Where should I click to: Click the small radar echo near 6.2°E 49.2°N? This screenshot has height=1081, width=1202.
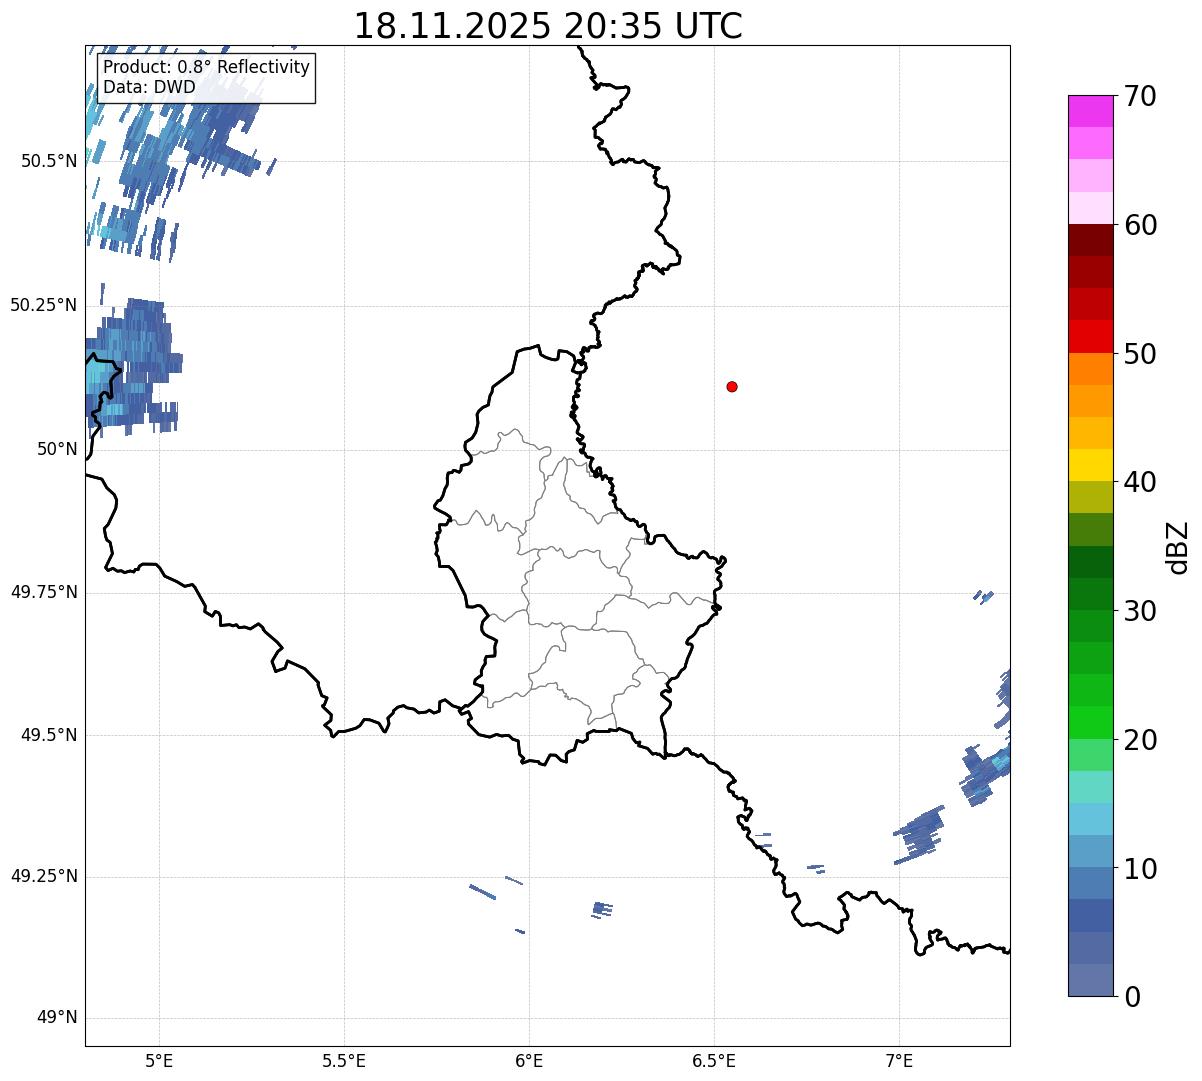click(x=602, y=909)
